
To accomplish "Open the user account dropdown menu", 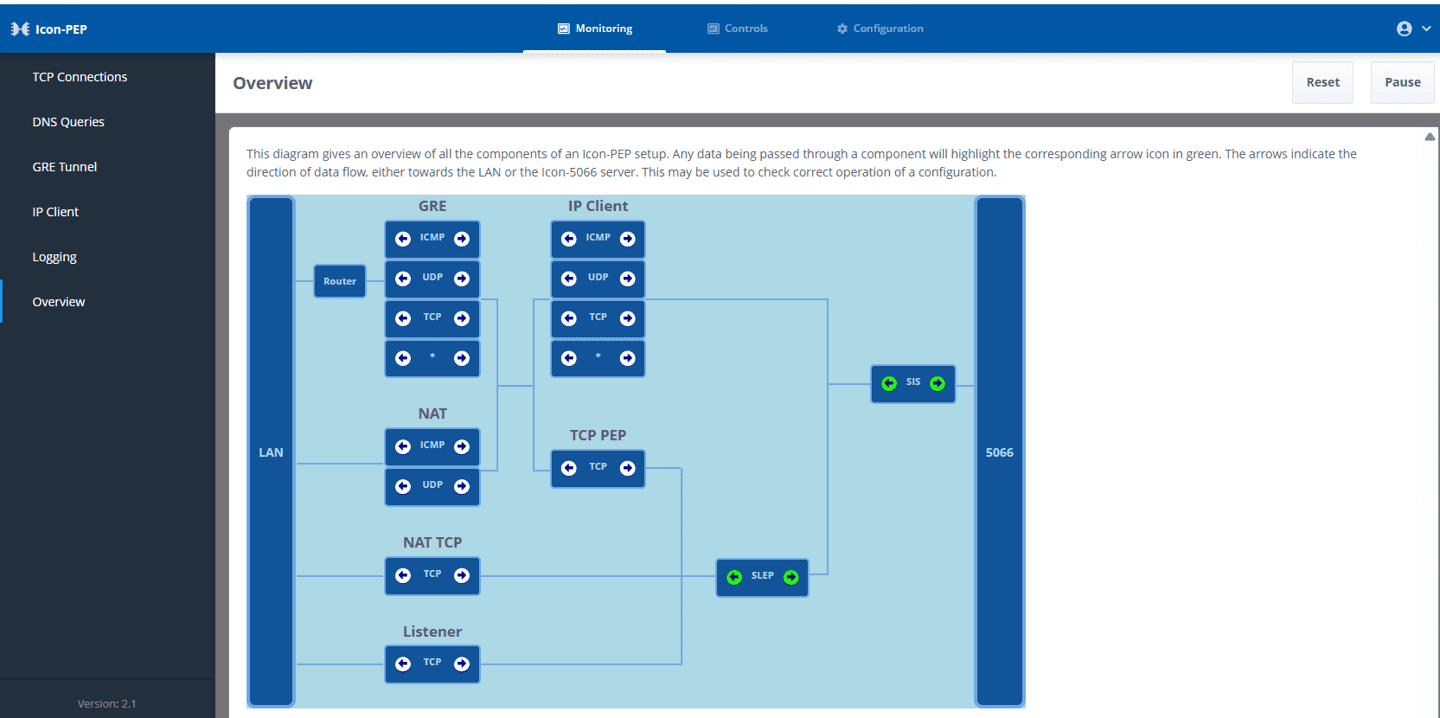I will click(1413, 29).
